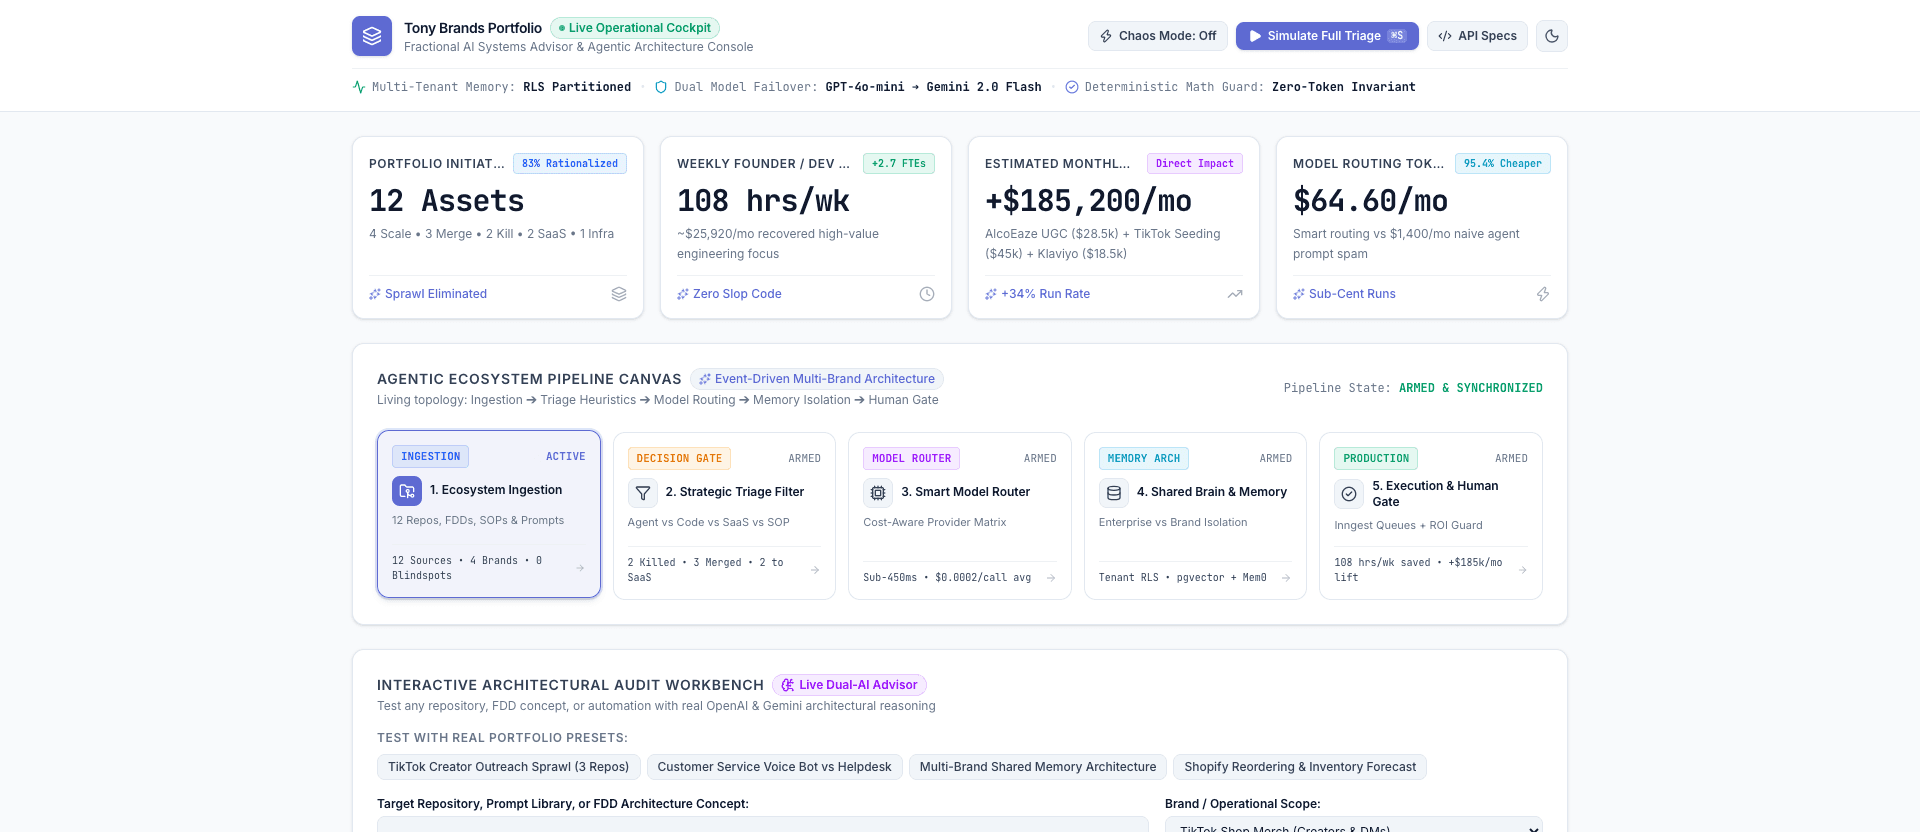Screen dimensions: 1920x832
Task: Click the pulse icon beside Multi-Tenant Memory
Action: point(359,87)
